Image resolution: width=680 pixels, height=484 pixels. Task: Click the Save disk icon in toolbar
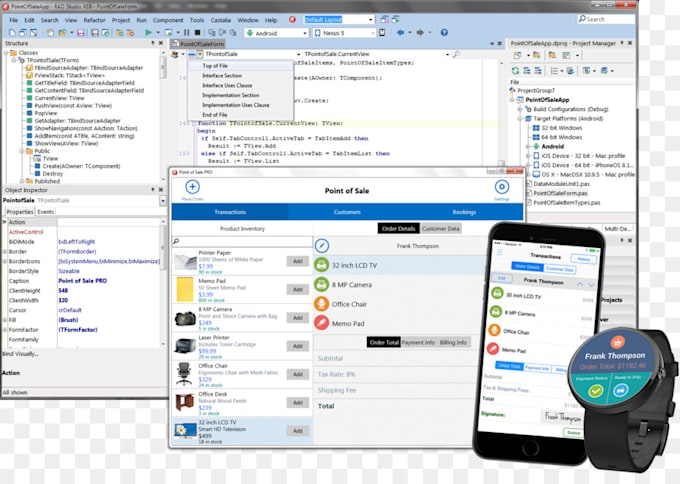pos(81,33)
